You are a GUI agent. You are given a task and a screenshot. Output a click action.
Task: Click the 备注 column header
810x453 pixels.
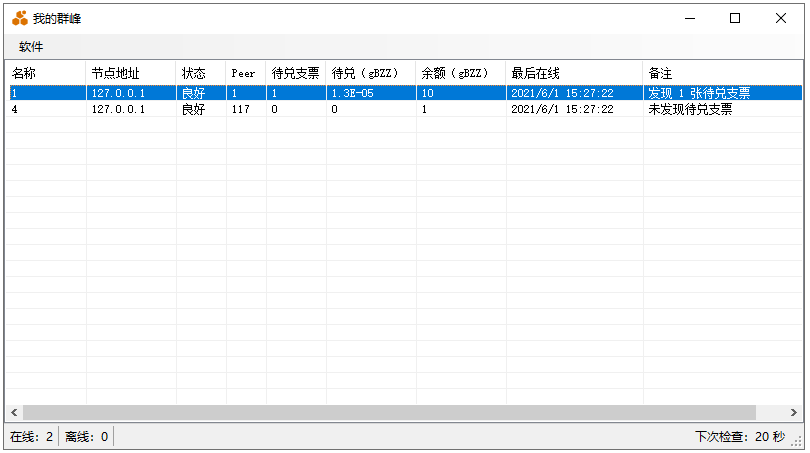(720, 73)
